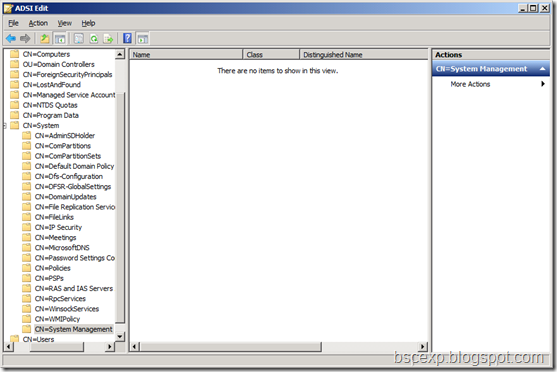The width and height of the screenshot is (557, 372).
Task: Open the Properties toolbar icon
Action: pyautogui.click(x=79, y=38)
